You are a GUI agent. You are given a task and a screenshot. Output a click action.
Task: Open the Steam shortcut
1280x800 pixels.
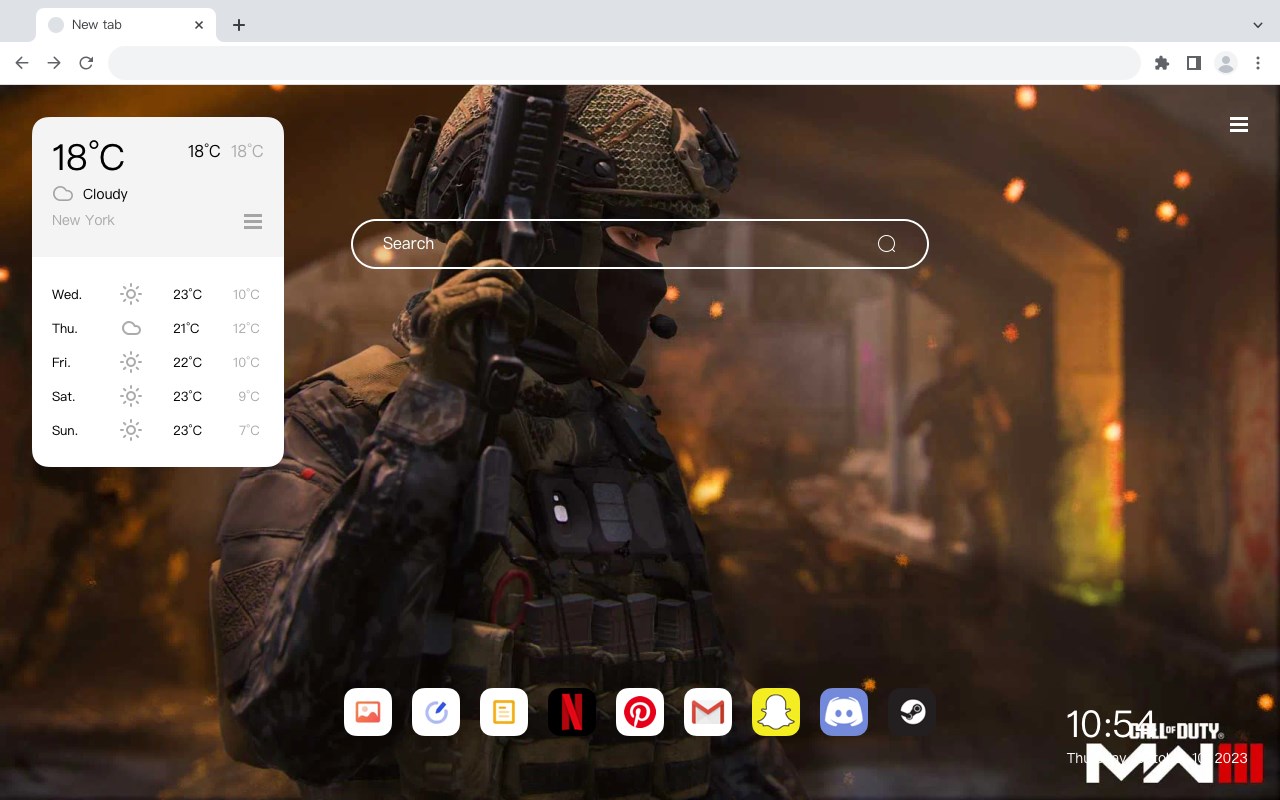pyautogui.click(x=912, y=712)
